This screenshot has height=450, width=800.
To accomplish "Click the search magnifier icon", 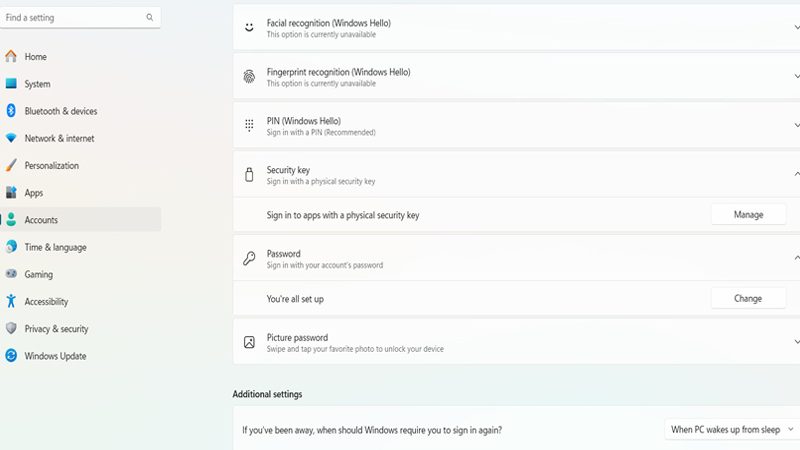I will pyautogui.click(x=150, y=17).
